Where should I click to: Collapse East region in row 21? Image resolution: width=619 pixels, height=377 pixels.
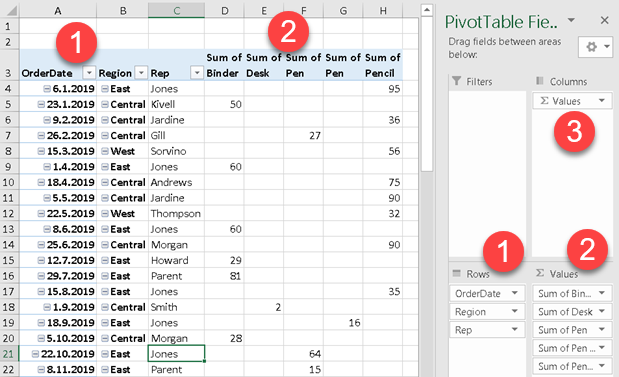(x=105, y=354)
